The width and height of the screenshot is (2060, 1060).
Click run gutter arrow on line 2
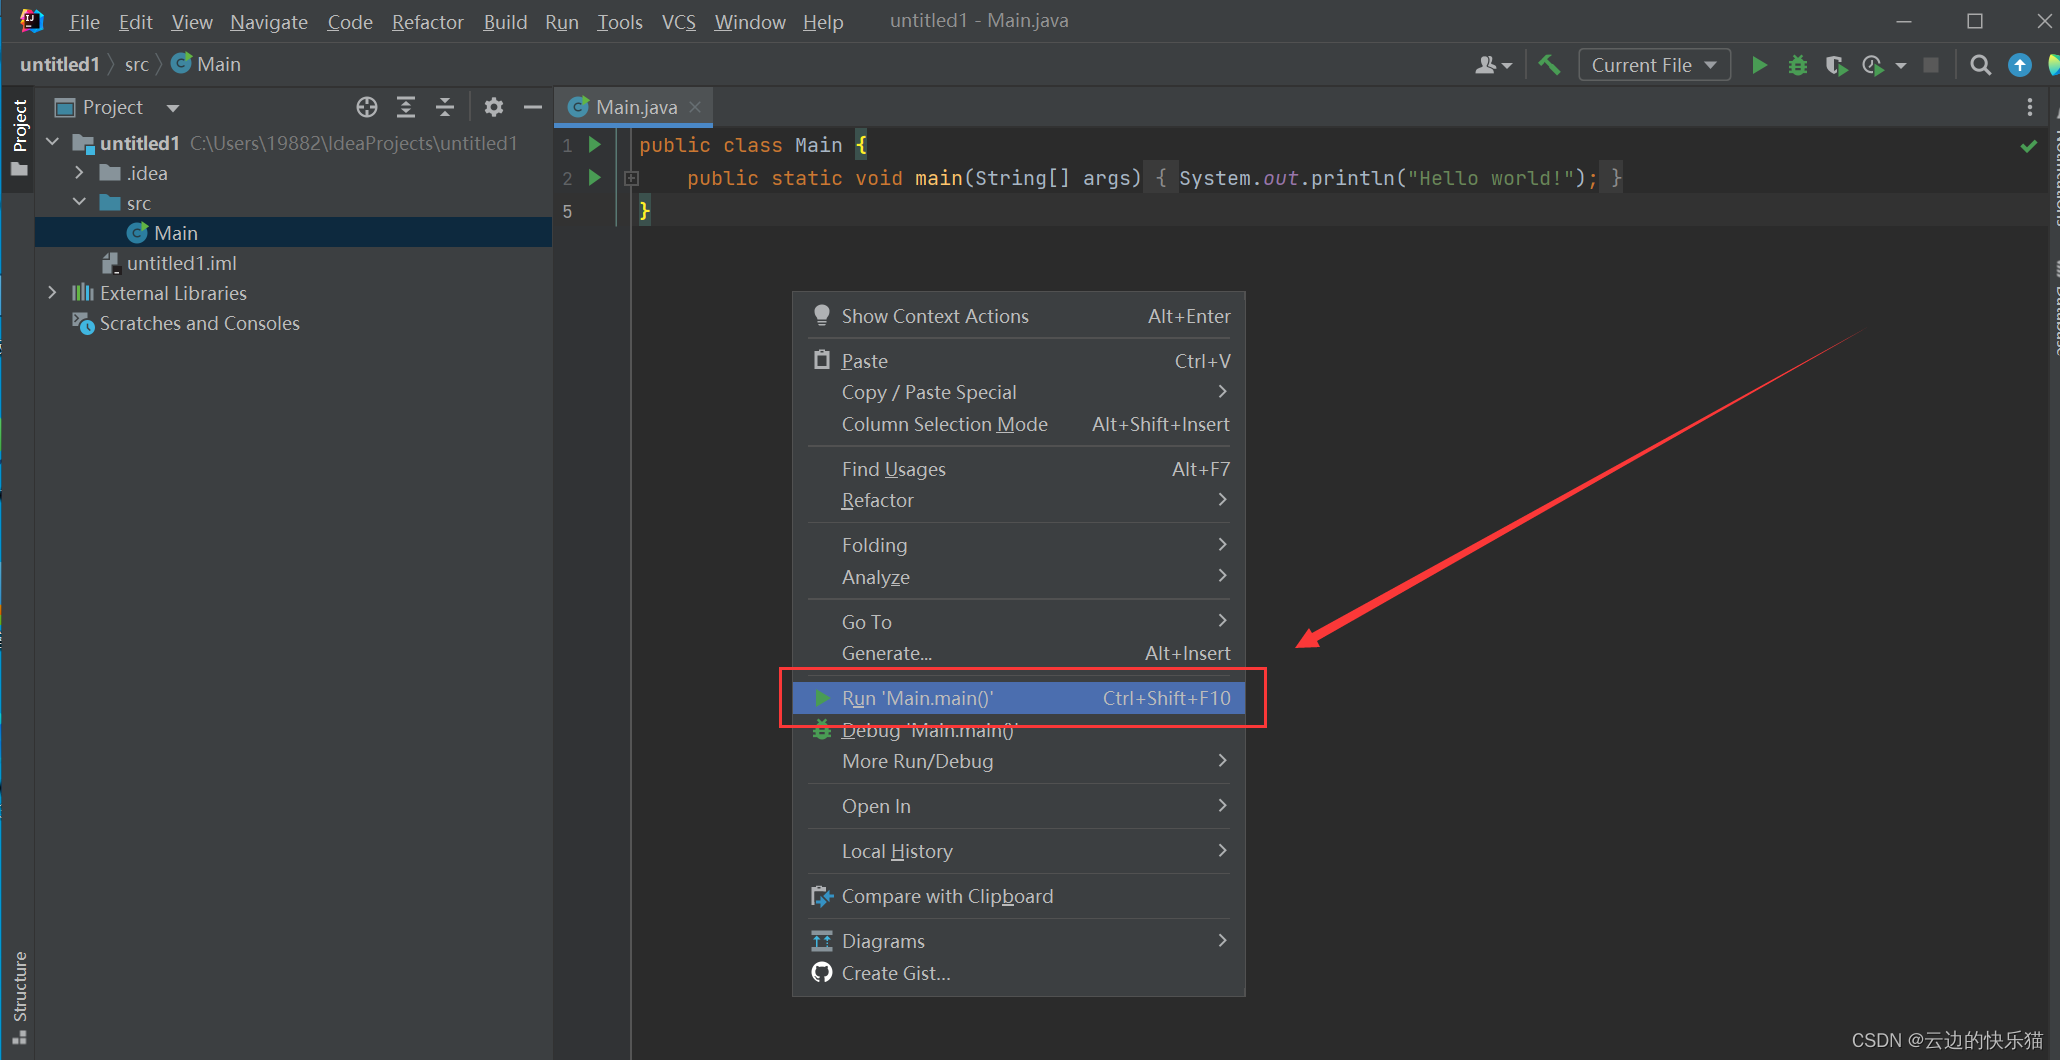click(595, 178)
